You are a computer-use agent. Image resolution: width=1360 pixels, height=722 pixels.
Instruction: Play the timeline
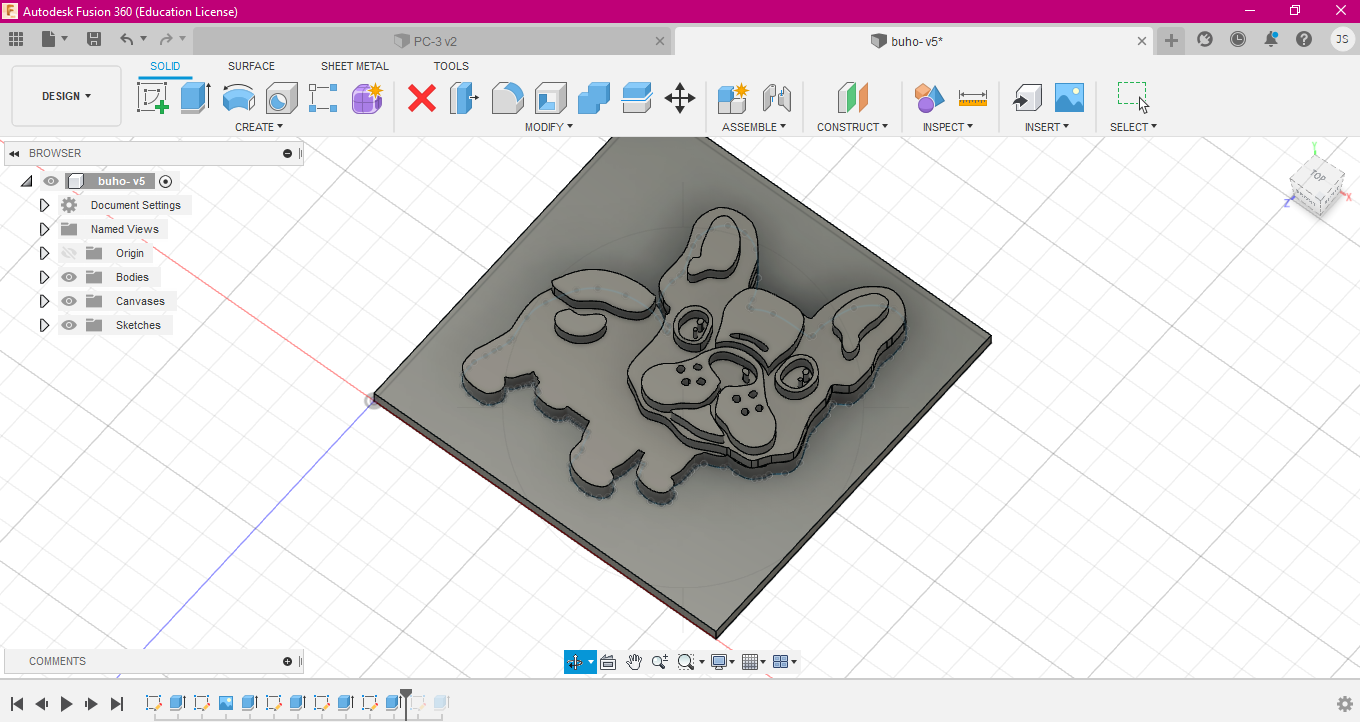[66, 704]
